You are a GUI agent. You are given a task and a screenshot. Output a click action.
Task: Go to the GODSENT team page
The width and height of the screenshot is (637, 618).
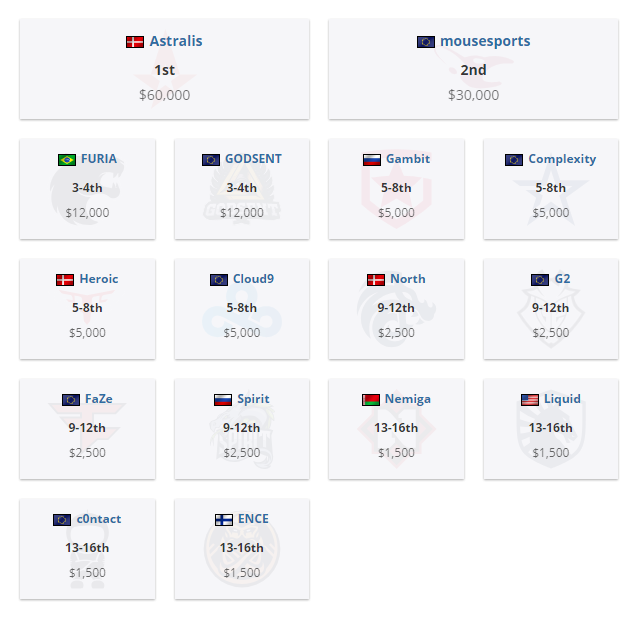pyautogui.click(x=253, y=158)
